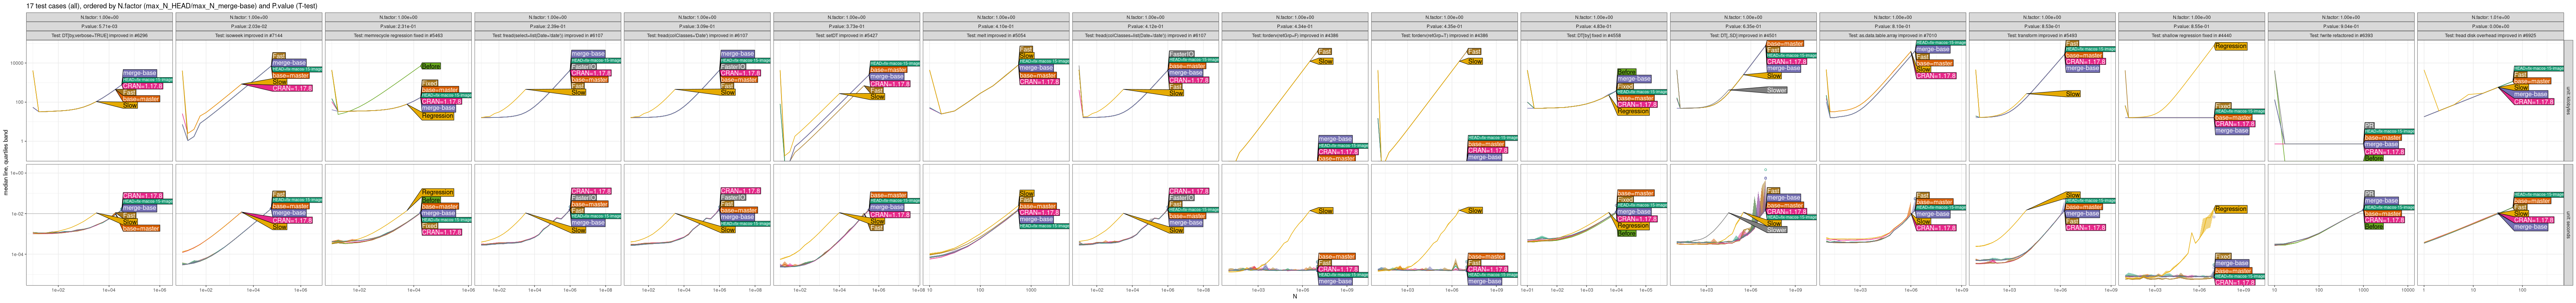Click the 'P.value: 5.71e-03' facet strip
This screenshot has width=2576, height=303.
tap(99, 26)
